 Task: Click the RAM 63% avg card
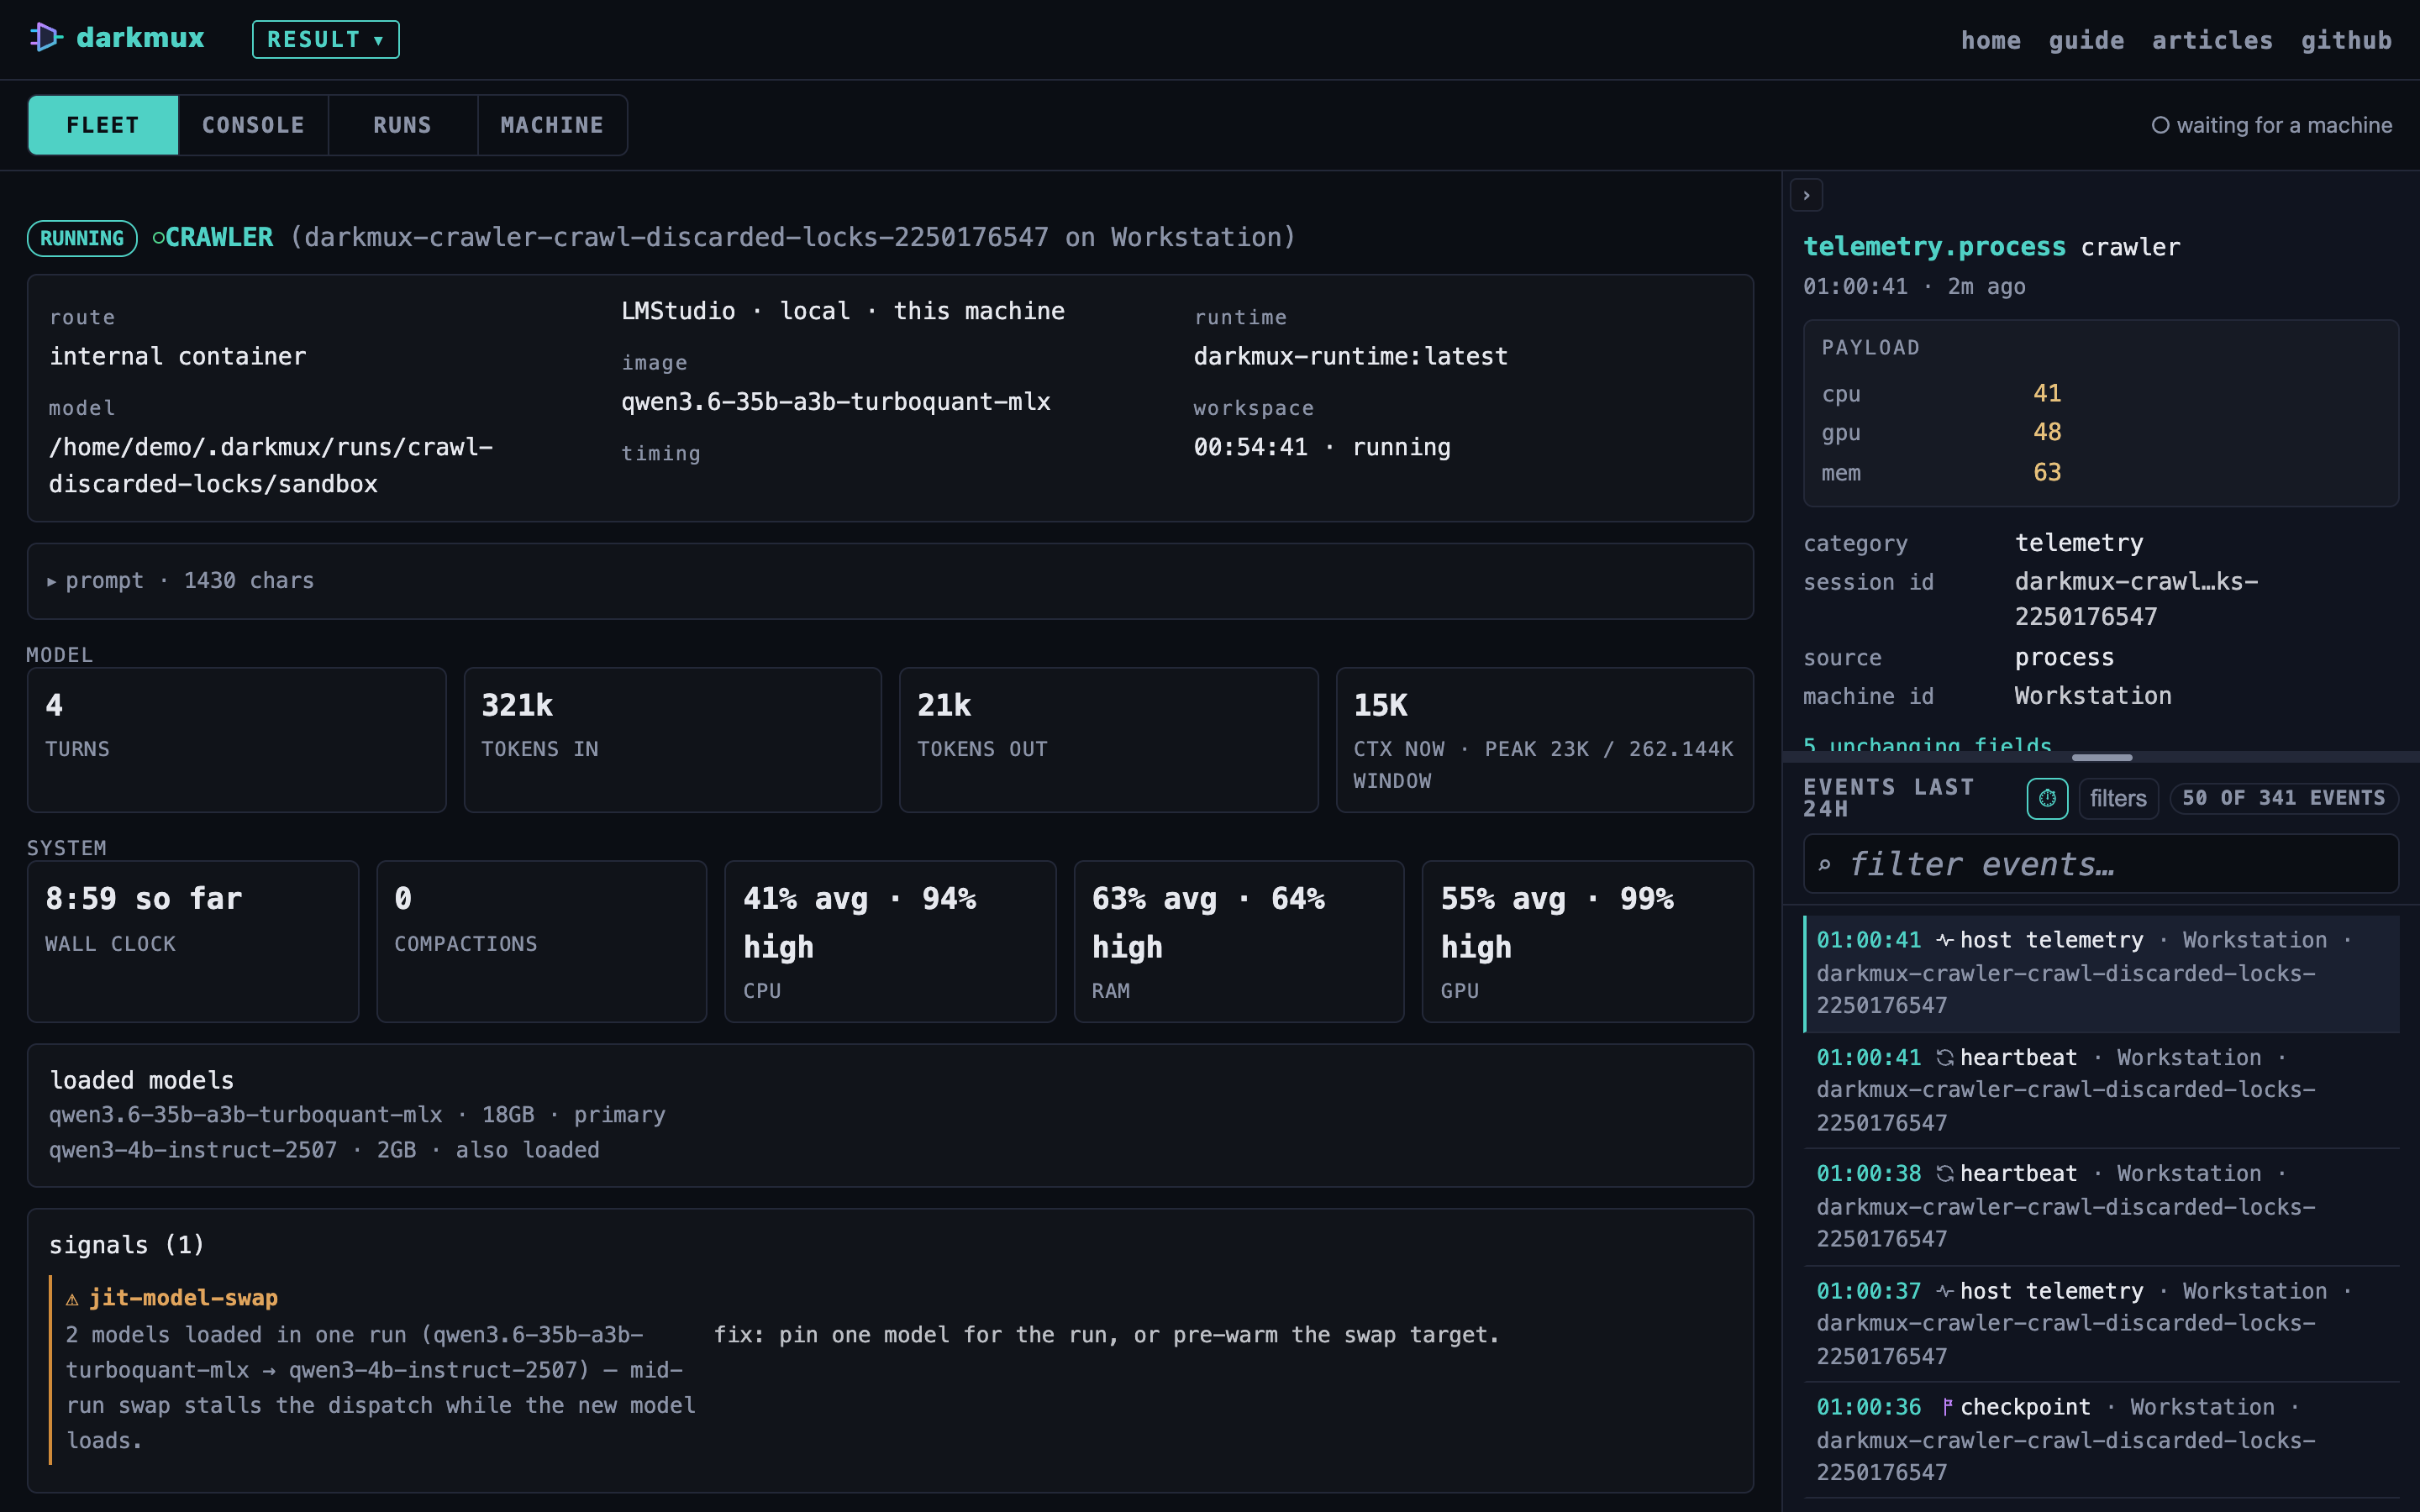[x=1239, y=942]
